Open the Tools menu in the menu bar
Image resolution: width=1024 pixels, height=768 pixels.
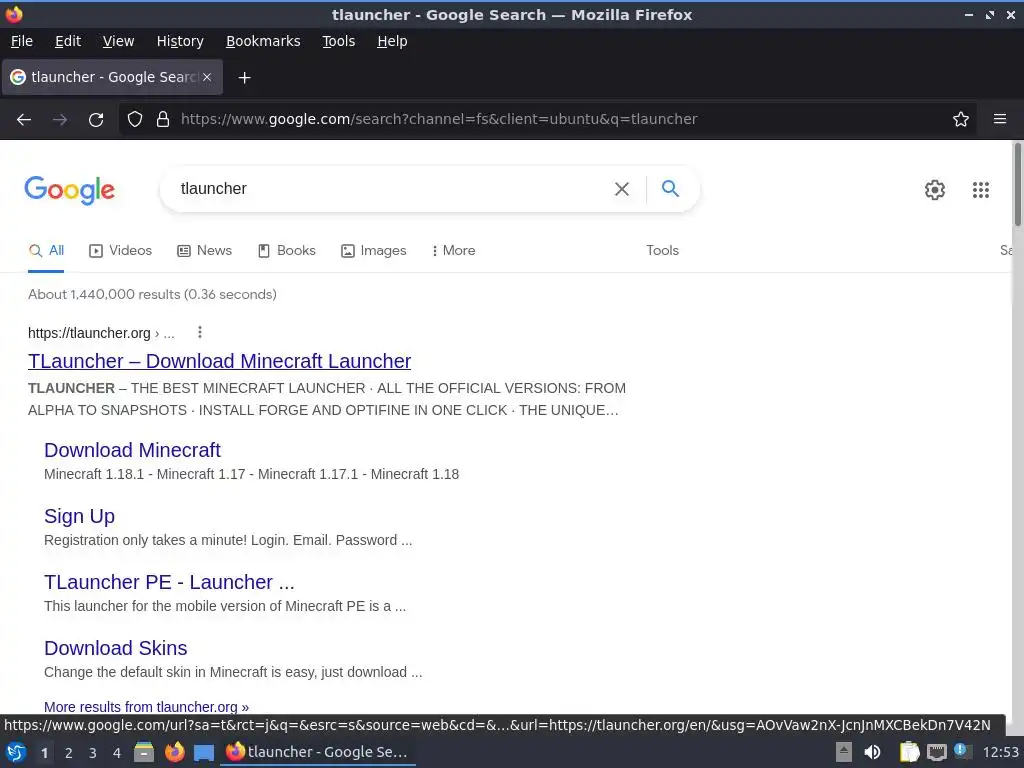[338, 41]
